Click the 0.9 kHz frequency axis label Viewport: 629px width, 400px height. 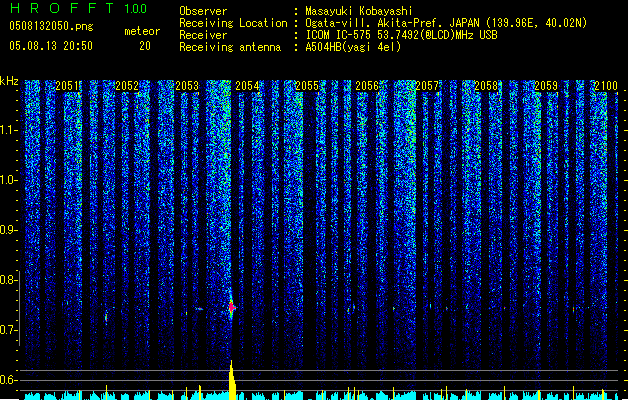pos(9,230)
